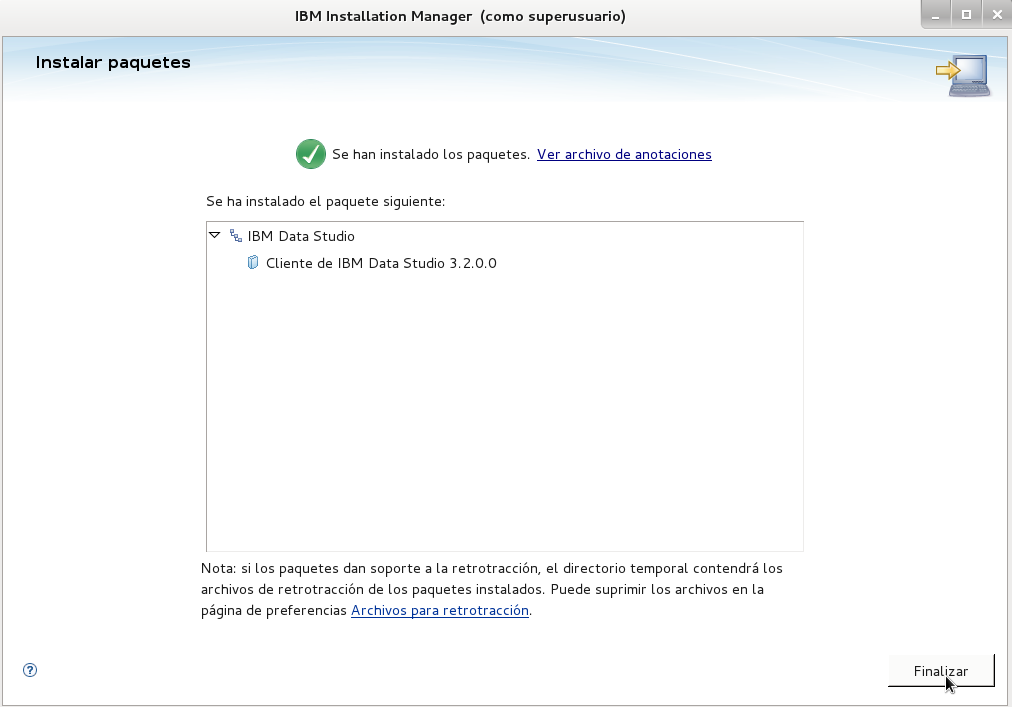Click the green success checkmark icon

coord(310,154)
